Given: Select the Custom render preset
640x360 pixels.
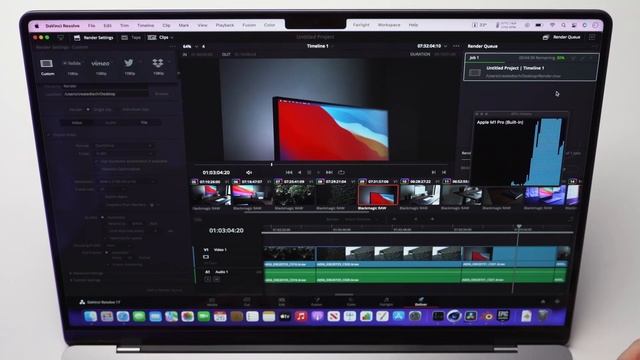Looking at the screenshot, I should [47, 67].
